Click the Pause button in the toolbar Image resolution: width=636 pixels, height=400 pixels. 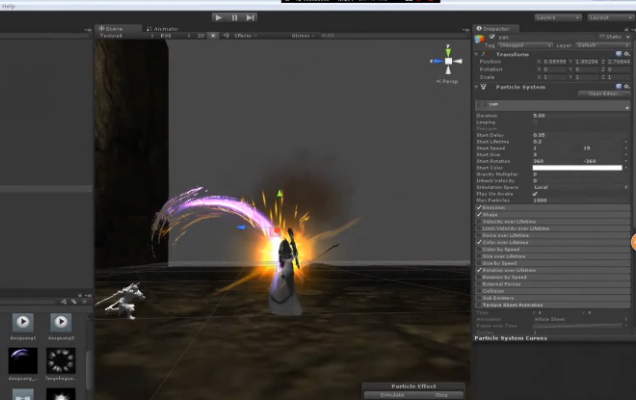235,17
